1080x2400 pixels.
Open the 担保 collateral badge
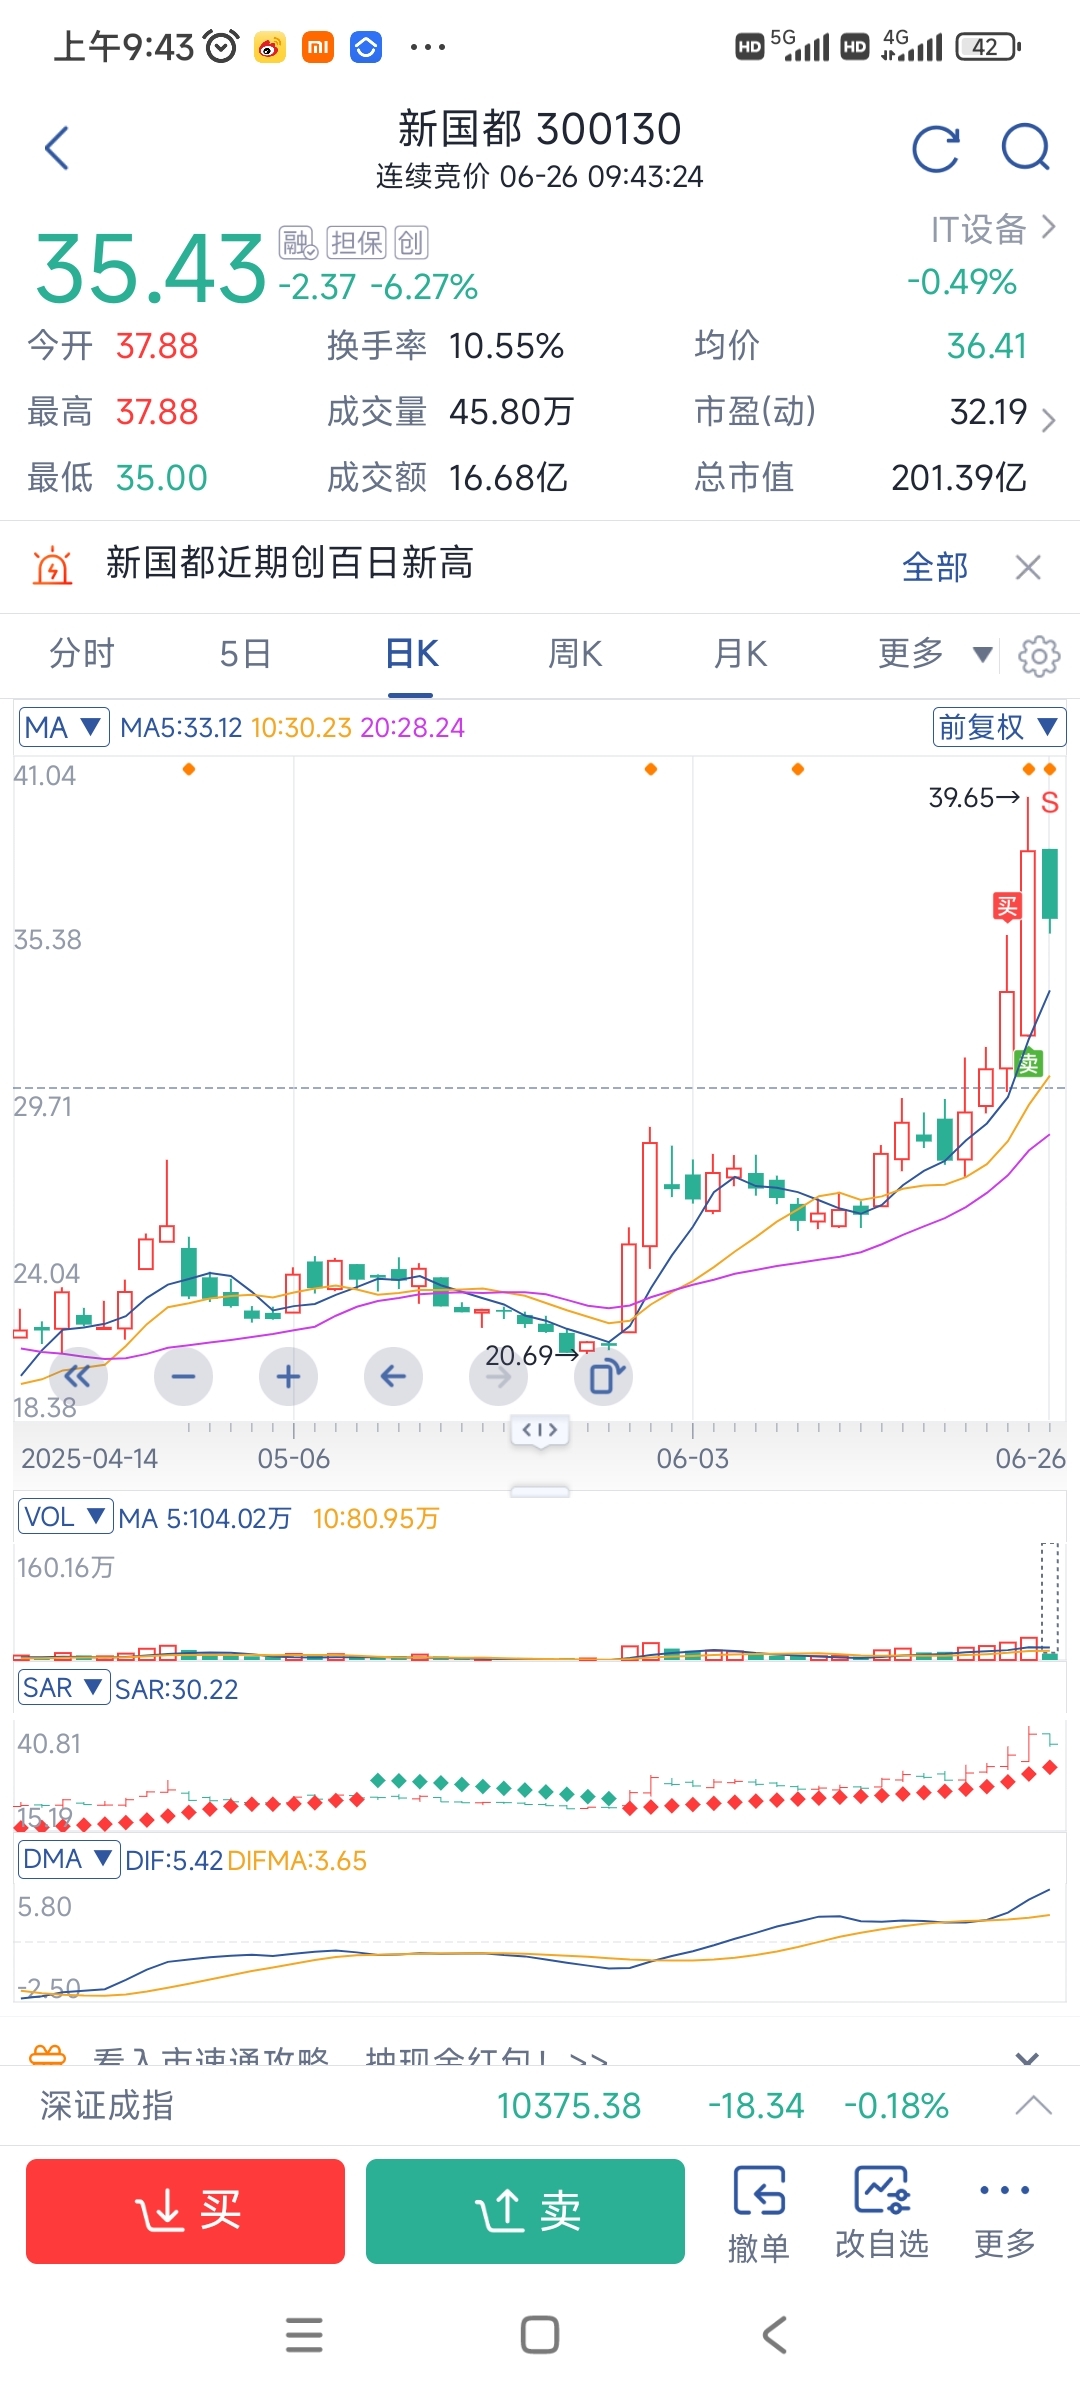[356, 242]
